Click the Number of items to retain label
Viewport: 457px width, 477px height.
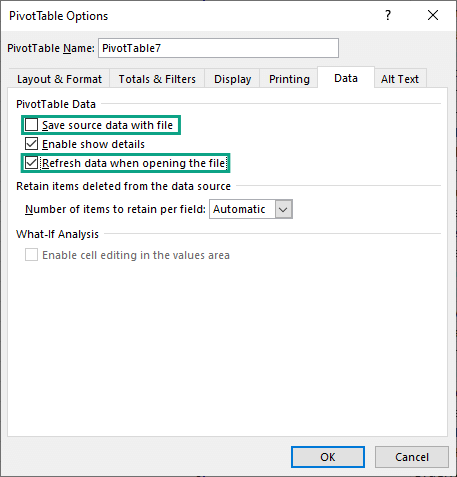pyautogui.click(x=115, y=209)
